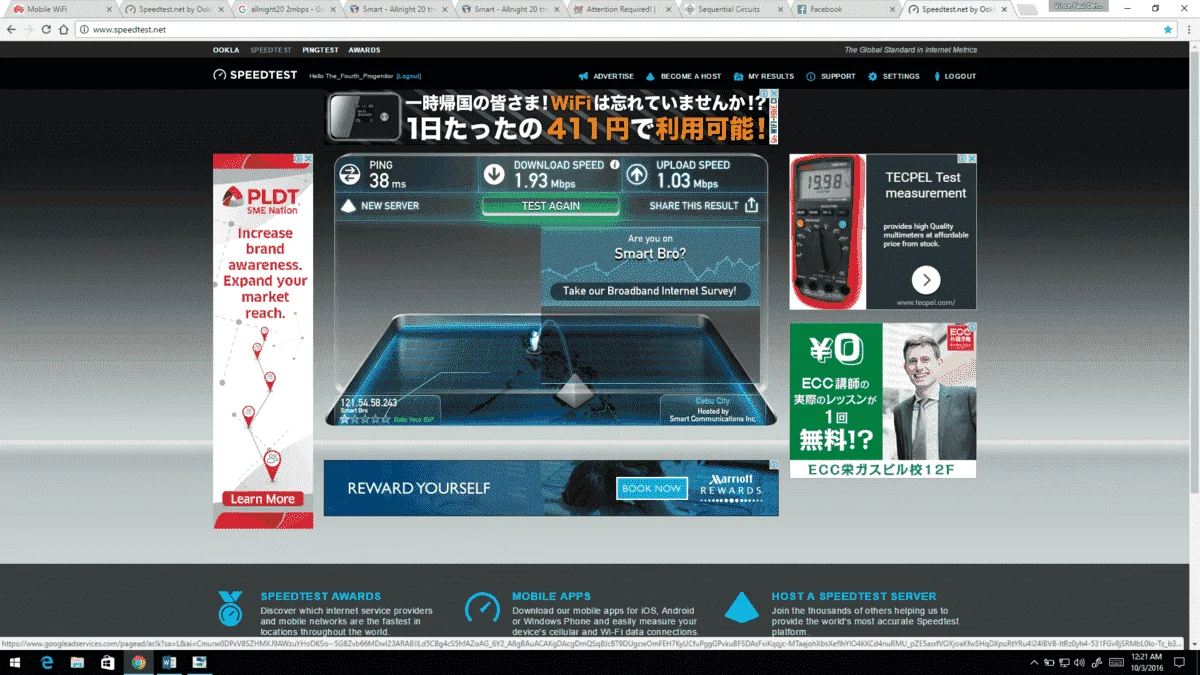Image resolution: width=1200 pixels, height=675 pixels.
Task: Open Mobile Apps heading link
Action: pyautogui.click(x=551, y=596)
